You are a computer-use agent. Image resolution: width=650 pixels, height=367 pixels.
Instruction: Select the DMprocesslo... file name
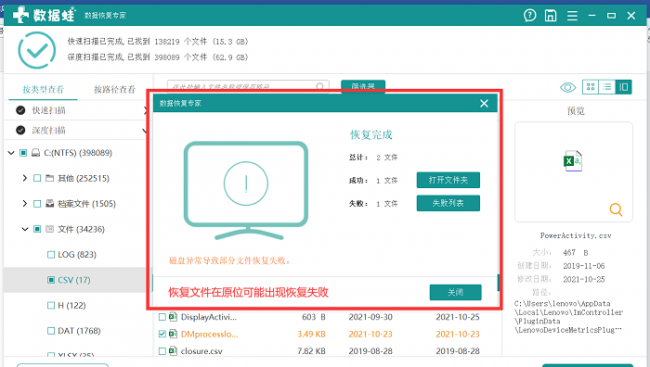coord(209,334)
